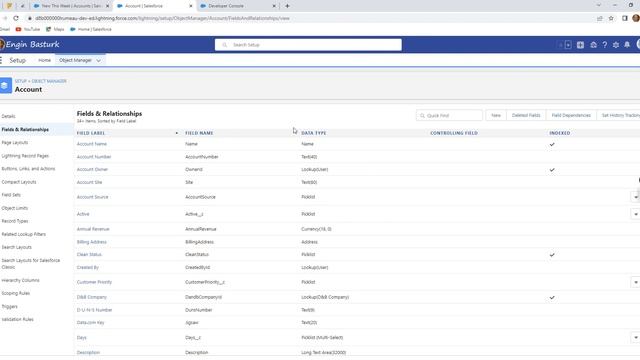The image size is (640, 360).
Task: Click the site lock icon in address bar
Action: (29, 18)
